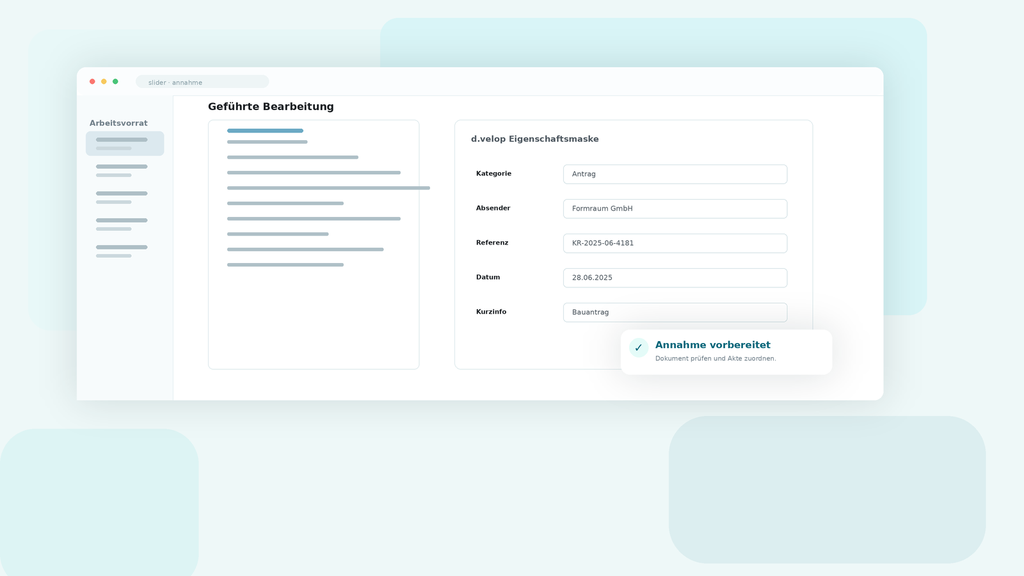Select the Referenz field KR-2025-06-4181
The width and height of the screenshot is (1024, 576).
click(x=675, y=243)
